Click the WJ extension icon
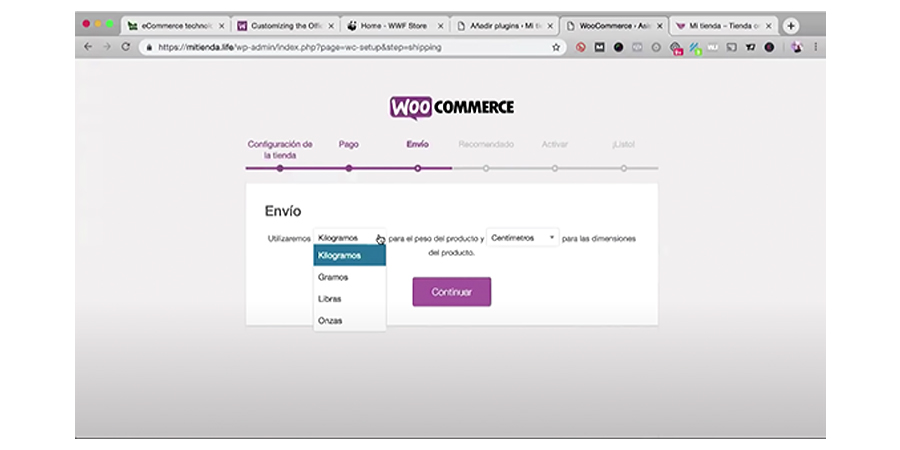900x450 pixels. [712, 48]
